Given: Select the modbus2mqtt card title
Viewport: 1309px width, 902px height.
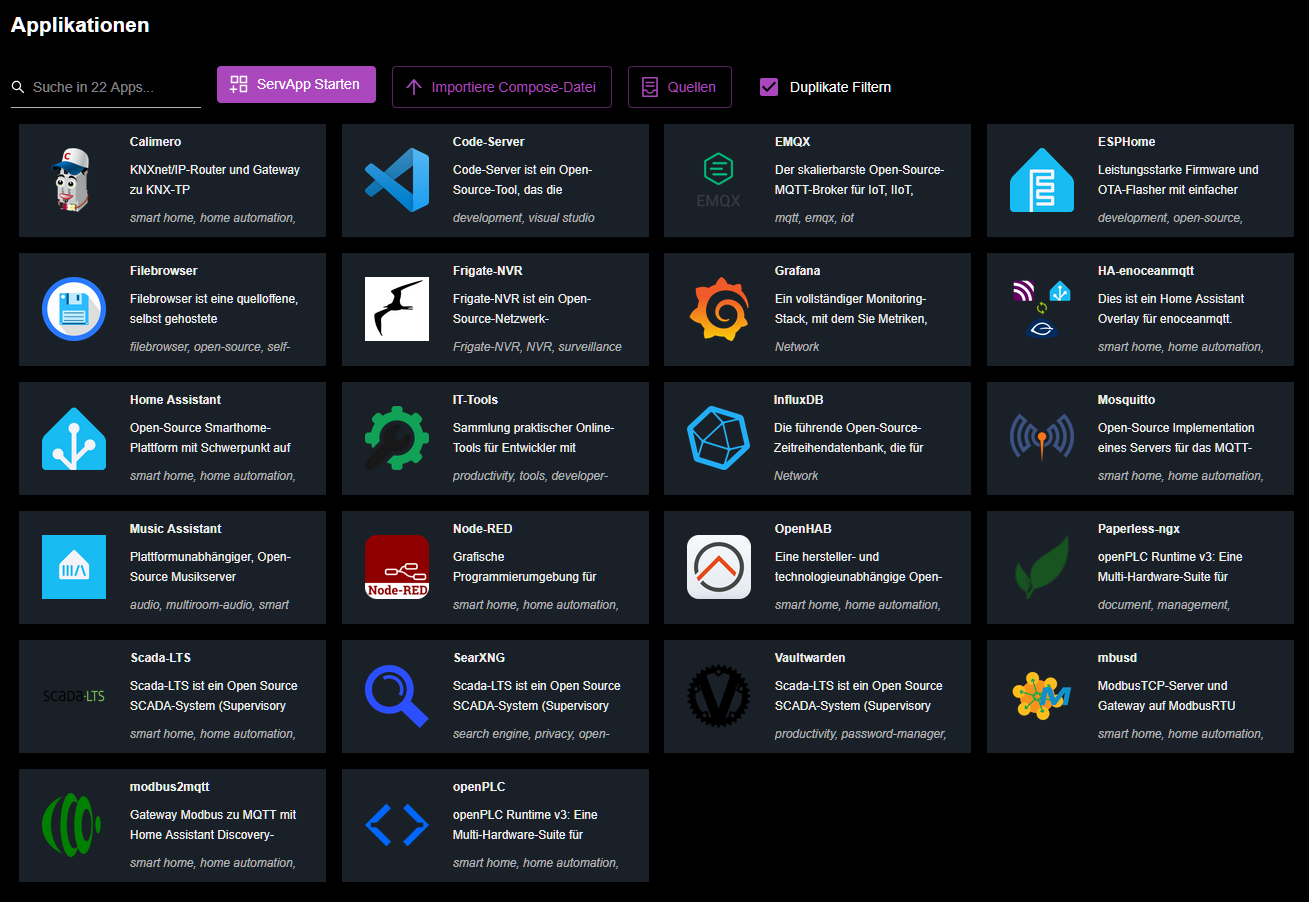Looking at the screenshot, I should (170, 787).
